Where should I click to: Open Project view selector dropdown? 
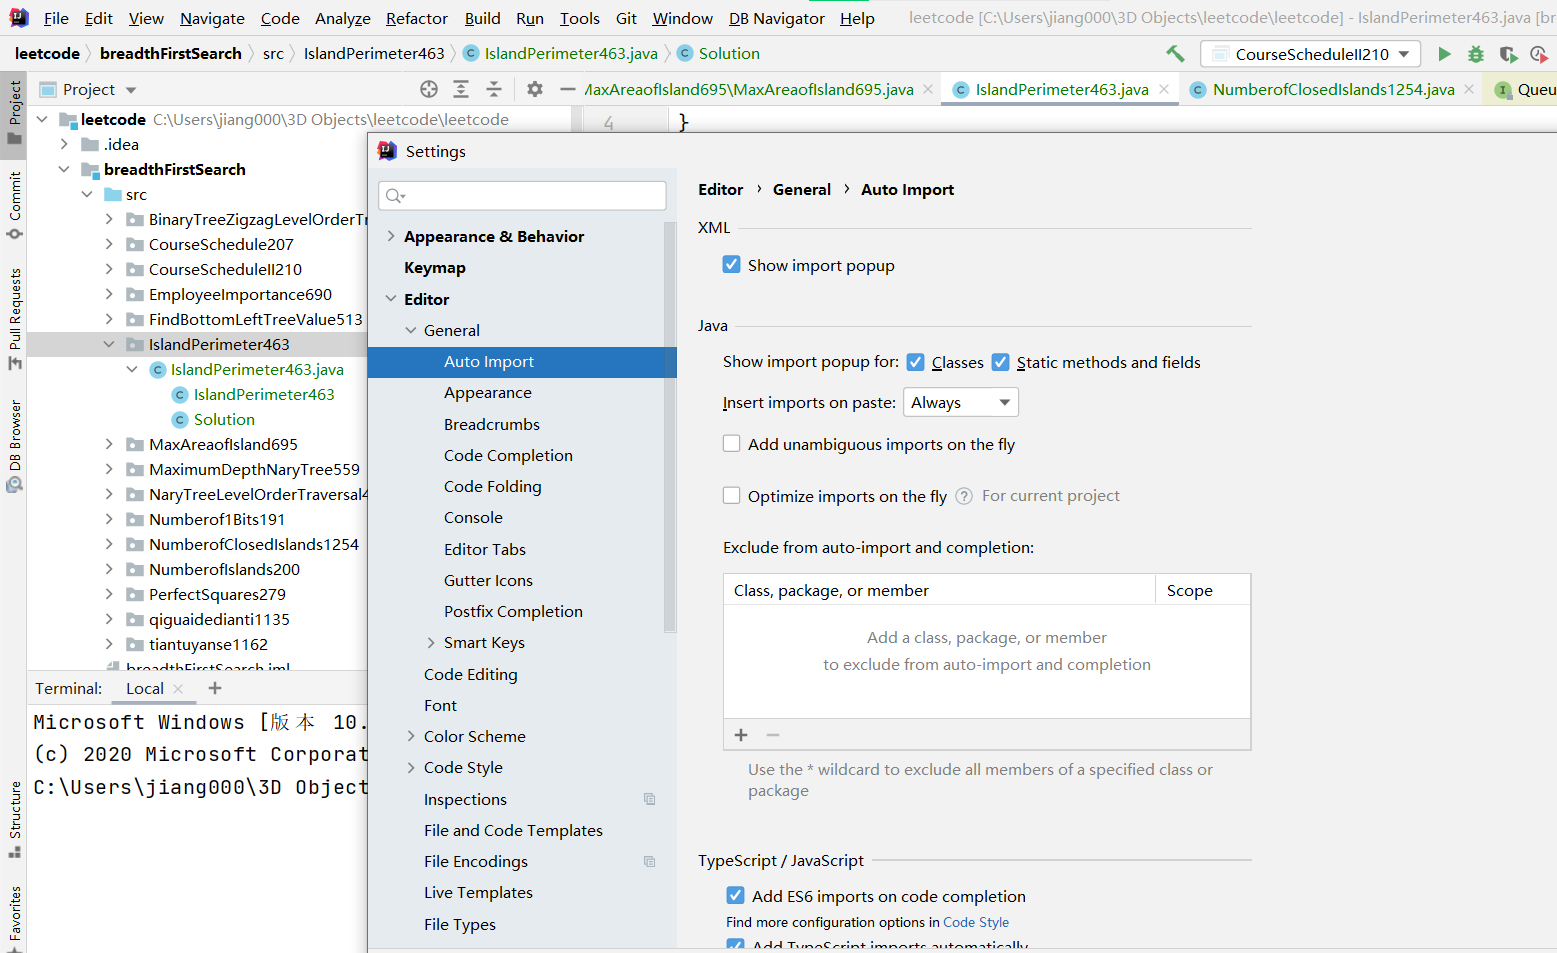(131, 89)
